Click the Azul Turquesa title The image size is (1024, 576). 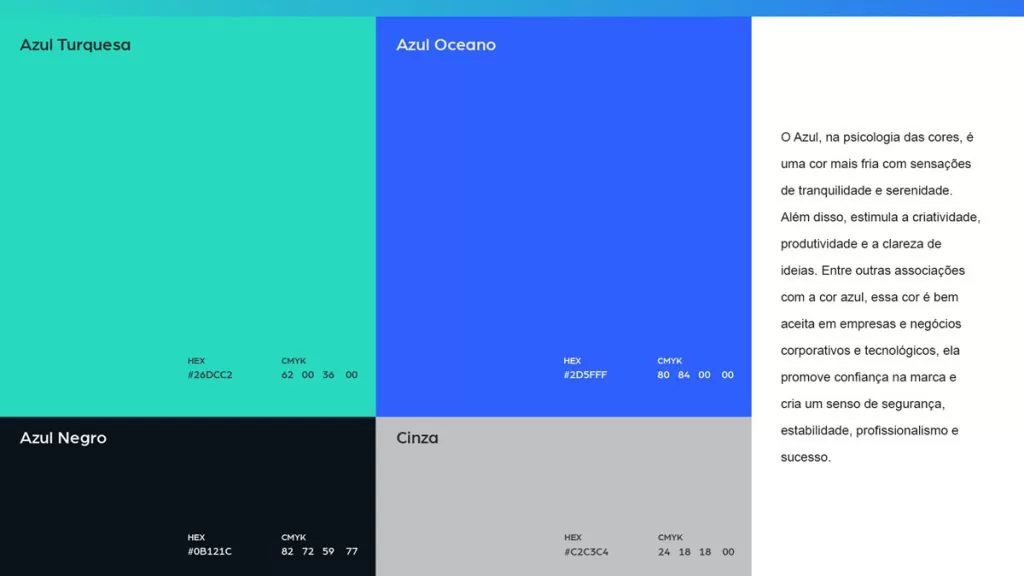coord(75,45)
